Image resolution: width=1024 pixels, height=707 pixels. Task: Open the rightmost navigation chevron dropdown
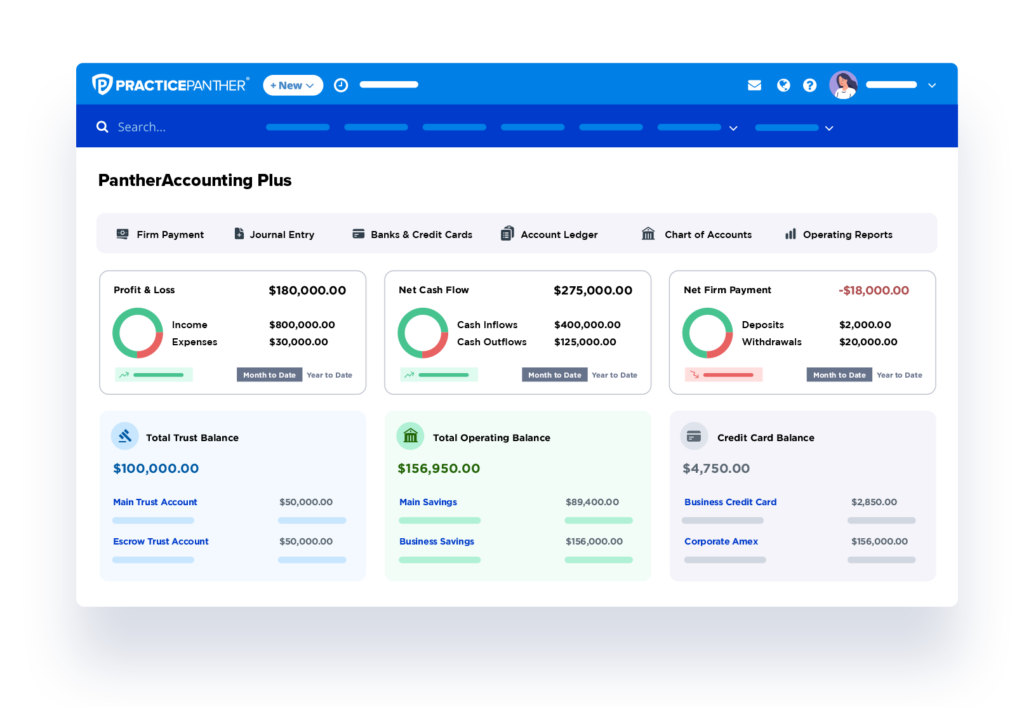pos(828,128)
